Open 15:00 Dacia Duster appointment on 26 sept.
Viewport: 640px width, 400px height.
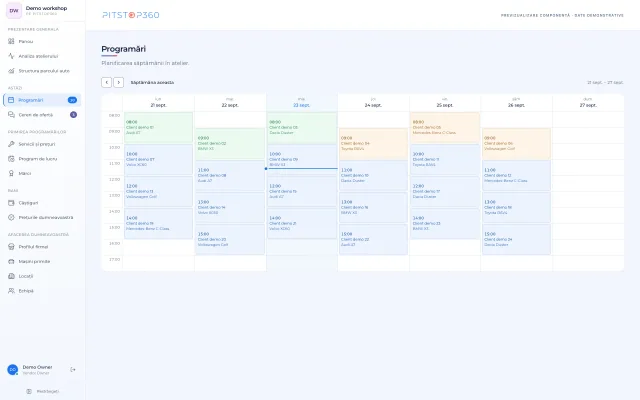point(516,240)
